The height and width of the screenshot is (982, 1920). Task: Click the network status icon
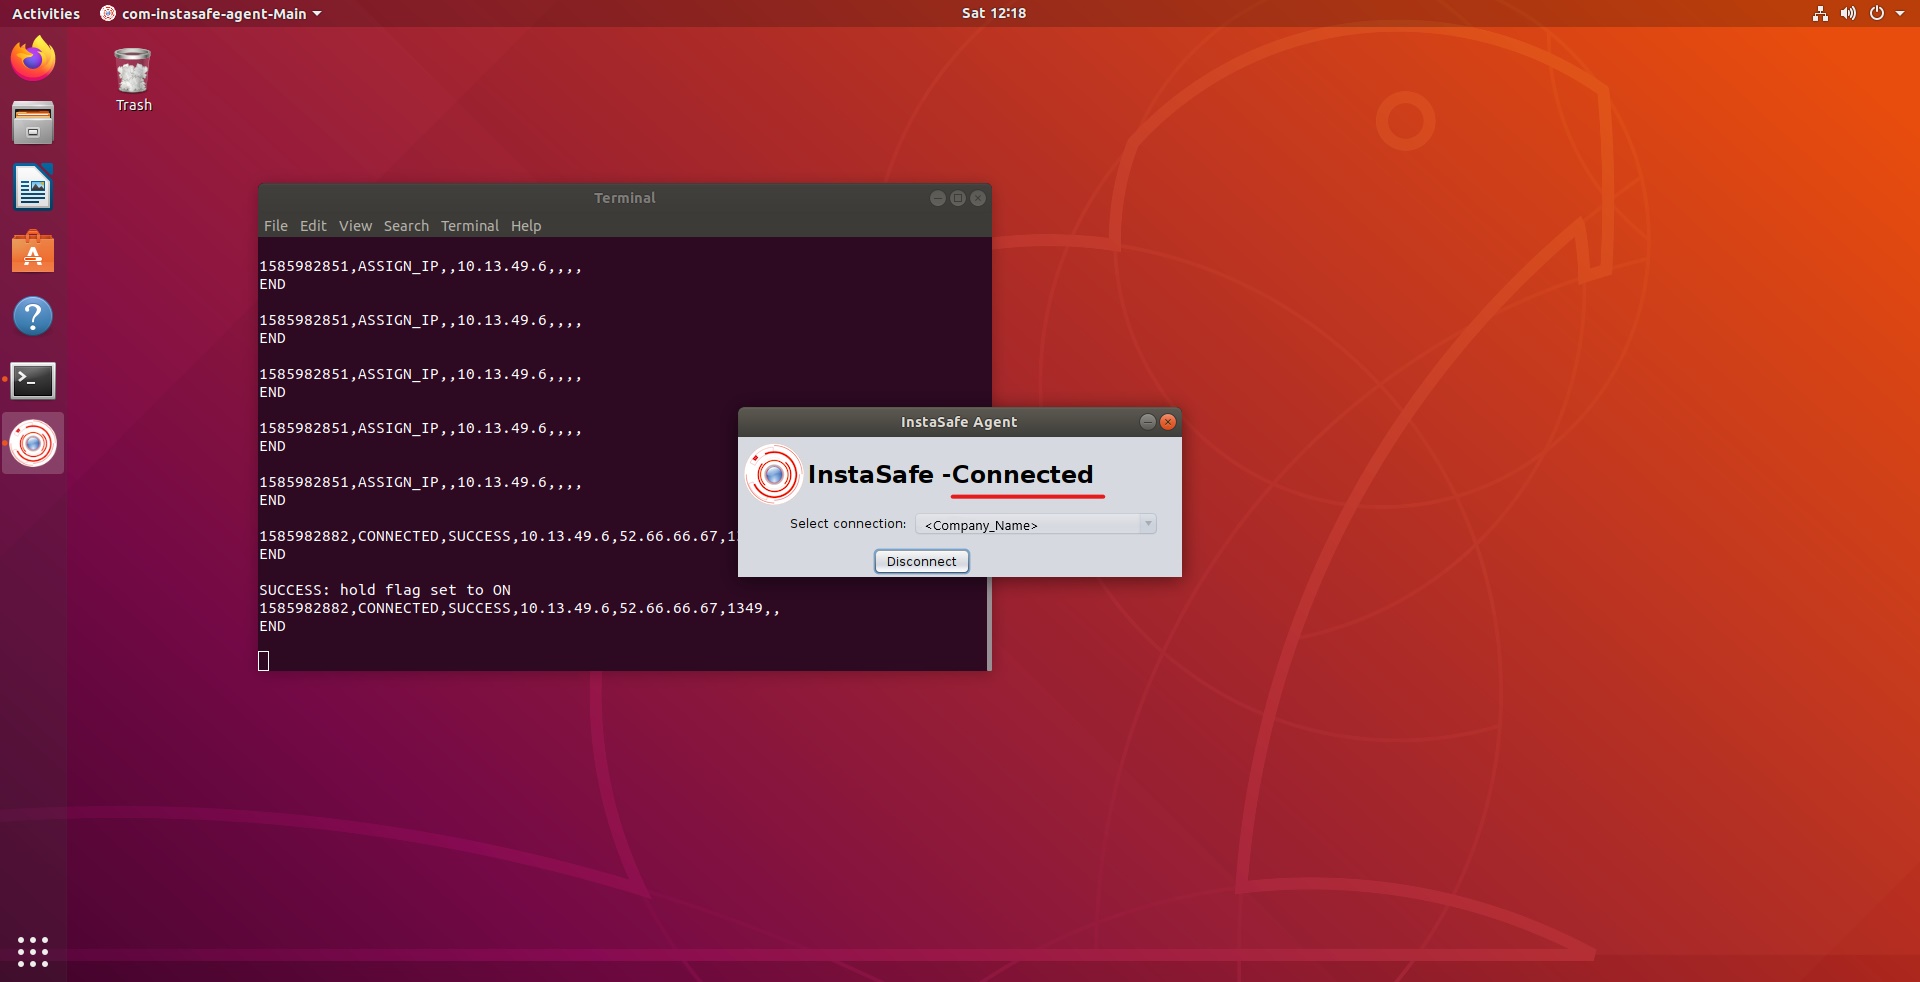click(1820, 14)
